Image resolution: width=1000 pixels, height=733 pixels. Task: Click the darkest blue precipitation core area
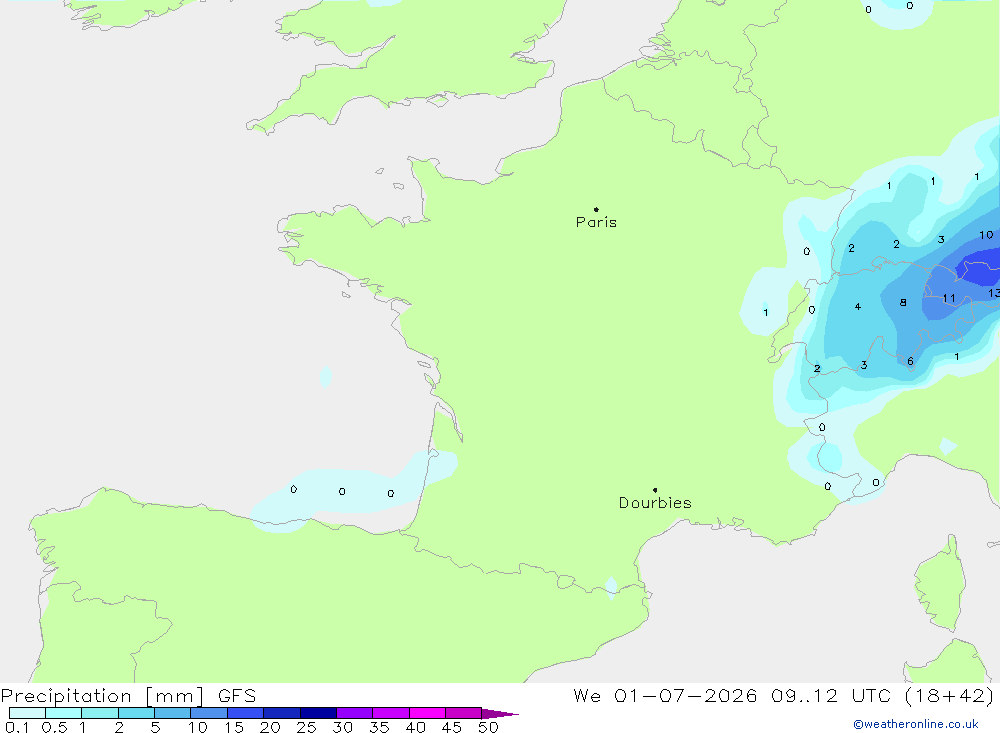click(x=980, y=267)
